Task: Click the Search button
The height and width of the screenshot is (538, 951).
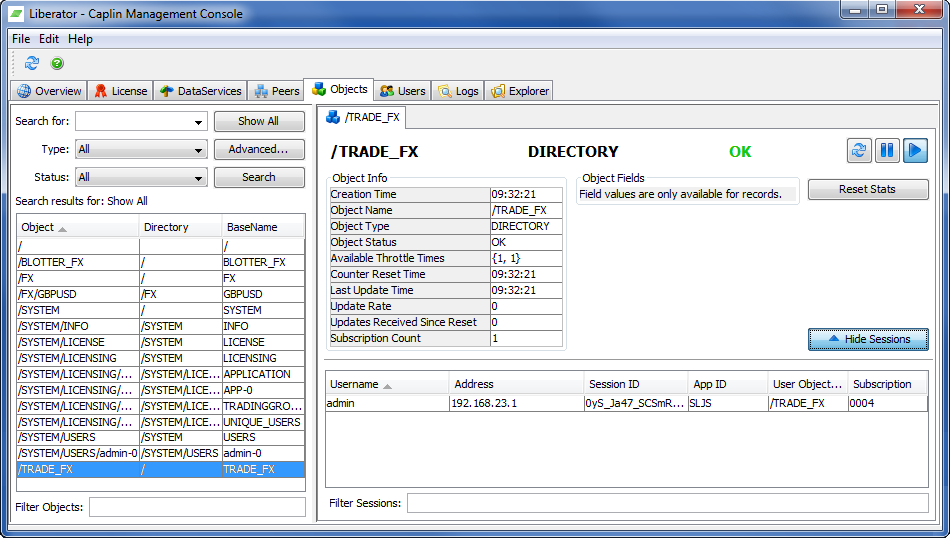Action: [259, 177]
